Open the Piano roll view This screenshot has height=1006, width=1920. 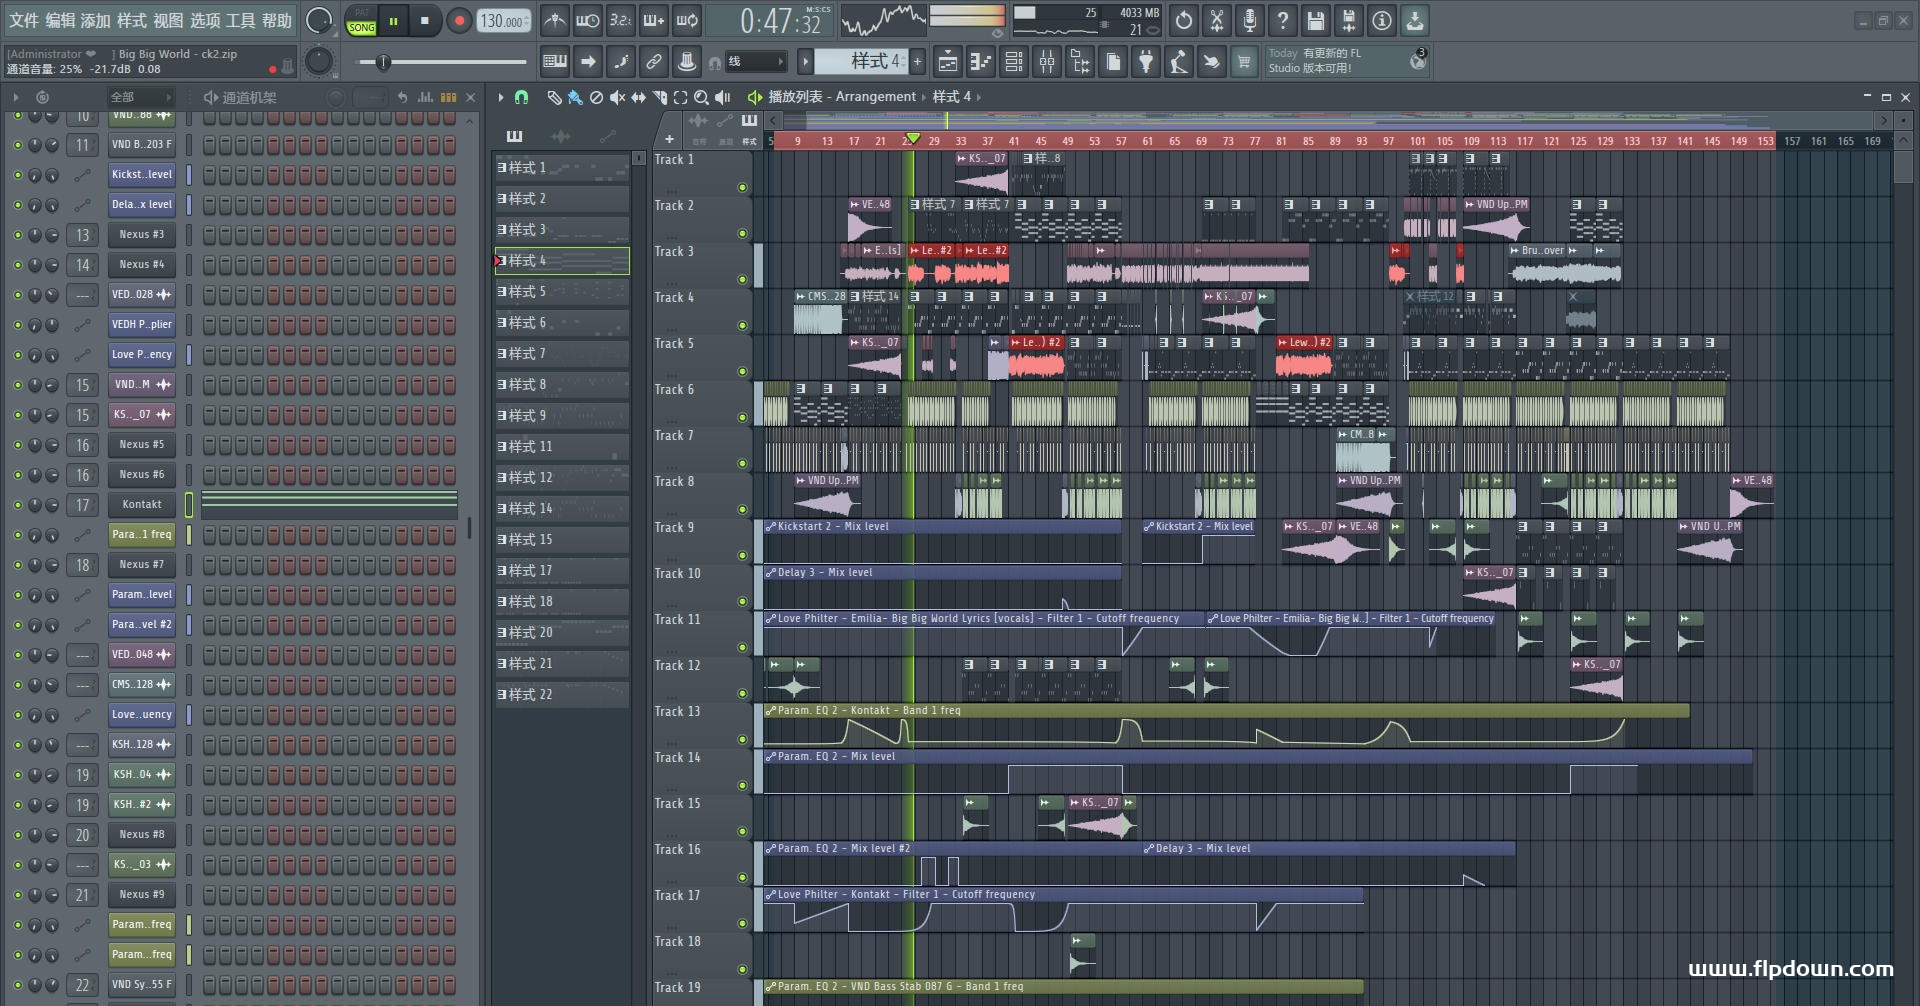click(980, 62)
